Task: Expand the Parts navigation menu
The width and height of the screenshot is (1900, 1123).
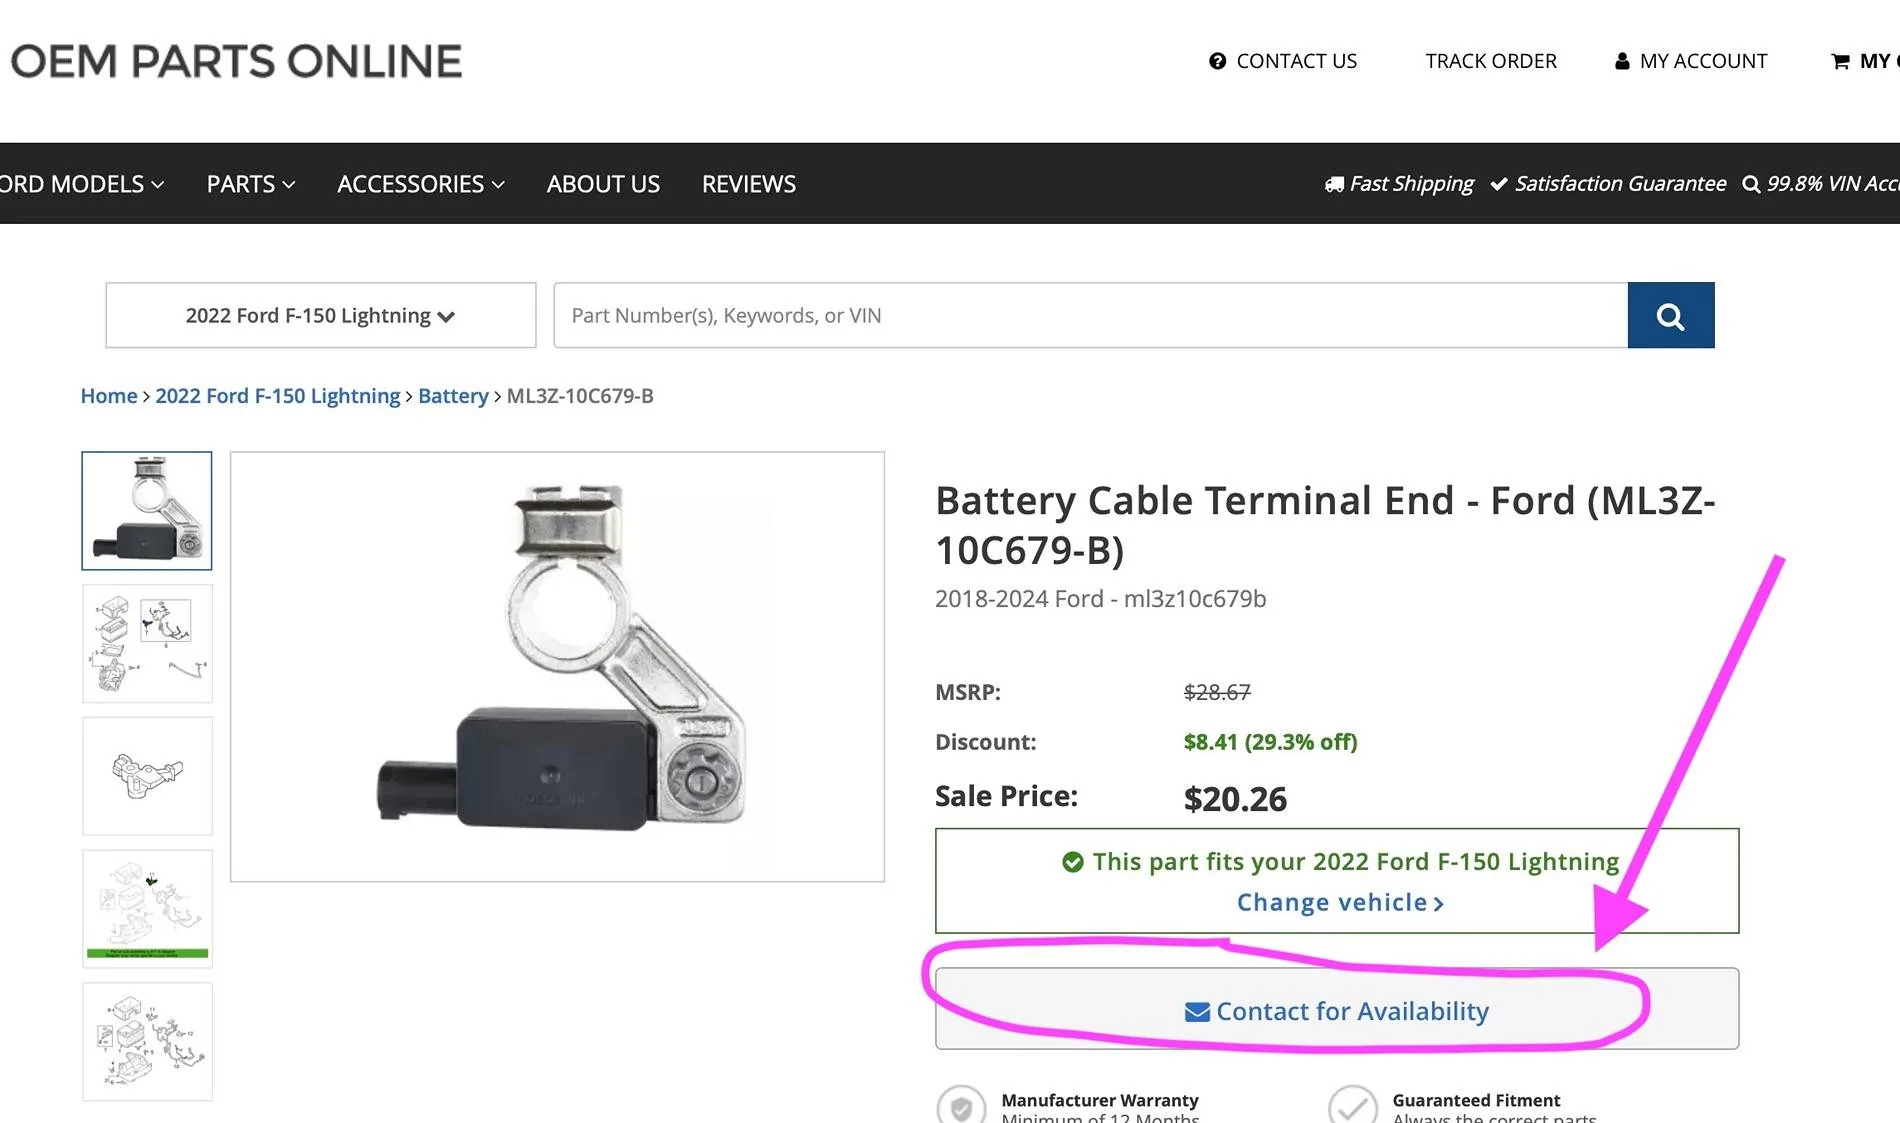Action: click(250, 184)
